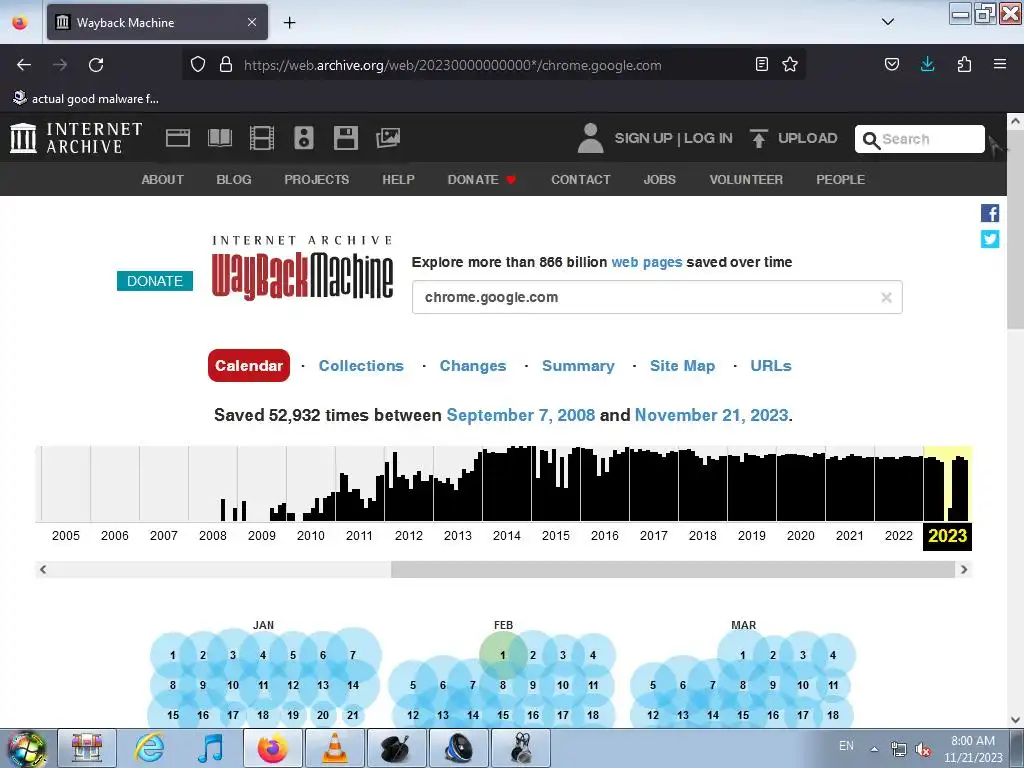Select year 2014 on timeline
The width and height of the screenshot is (1024, 768).
[507, 536]
